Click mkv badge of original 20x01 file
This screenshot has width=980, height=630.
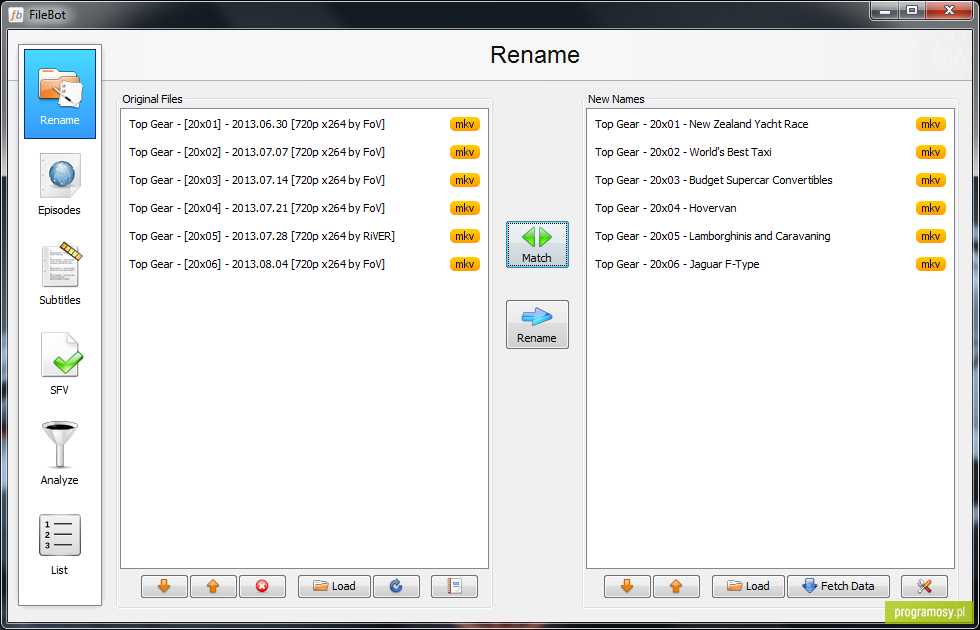(x=464, y=124)
